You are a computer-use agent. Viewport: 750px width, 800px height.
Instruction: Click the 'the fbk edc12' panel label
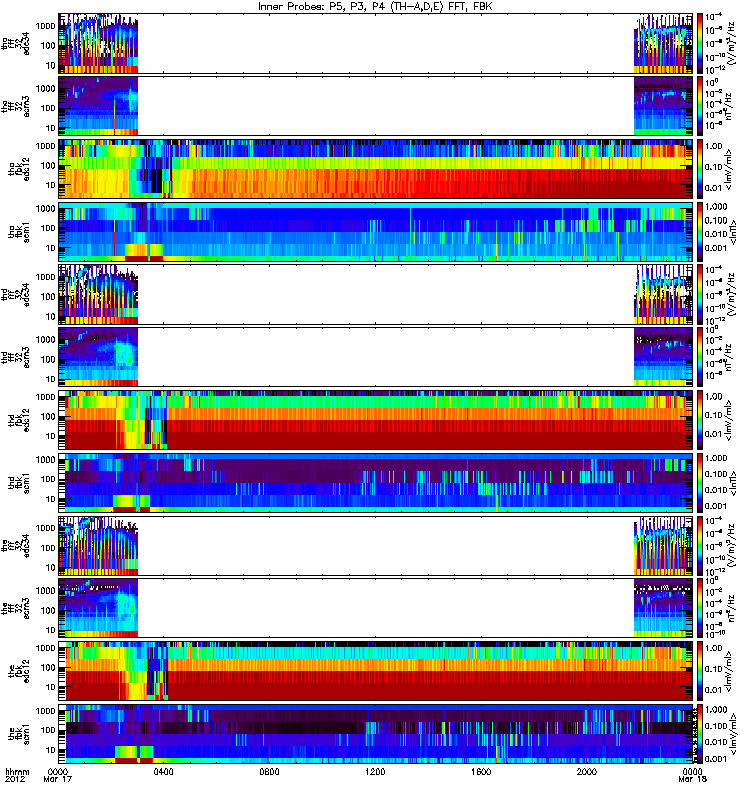tap(19, 671)
